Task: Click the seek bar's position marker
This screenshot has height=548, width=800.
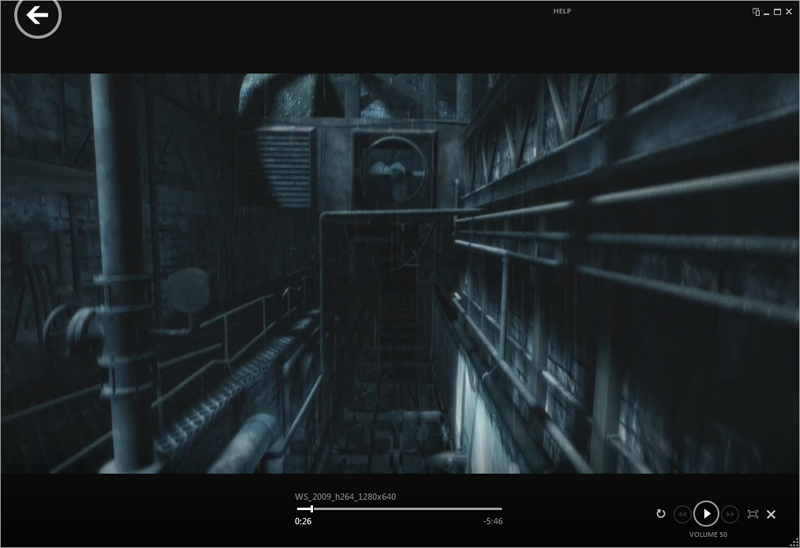Action: 311,509
